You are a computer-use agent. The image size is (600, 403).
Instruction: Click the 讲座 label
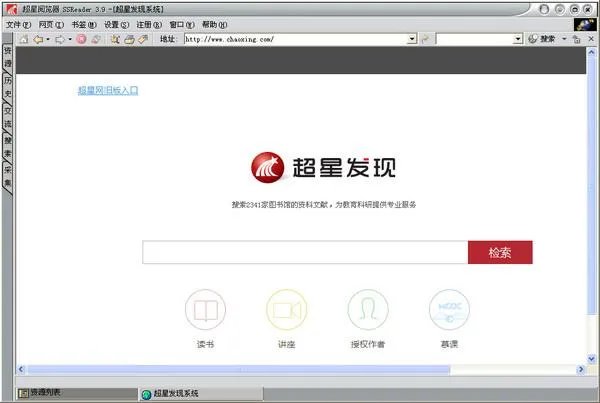[x=287, y=344]
